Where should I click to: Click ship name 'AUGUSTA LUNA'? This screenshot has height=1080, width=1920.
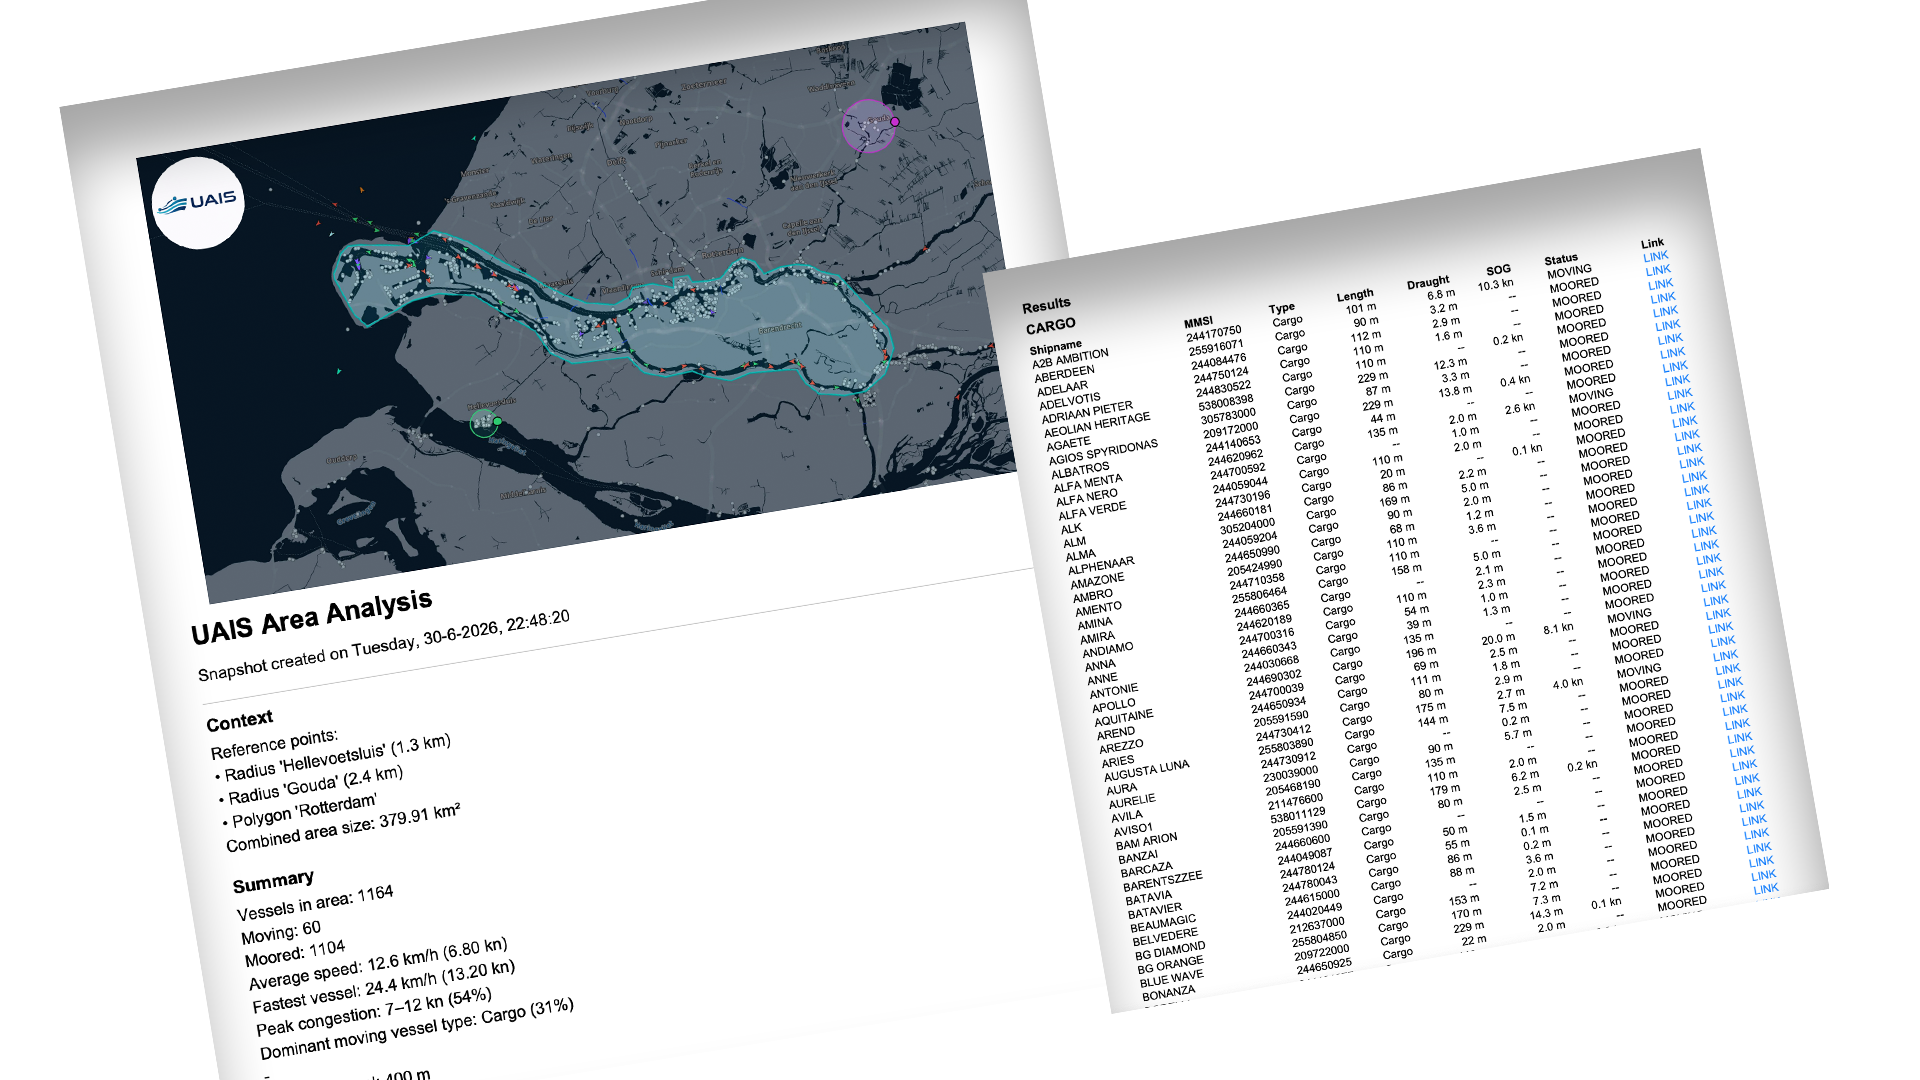[x=1147, y=770]
